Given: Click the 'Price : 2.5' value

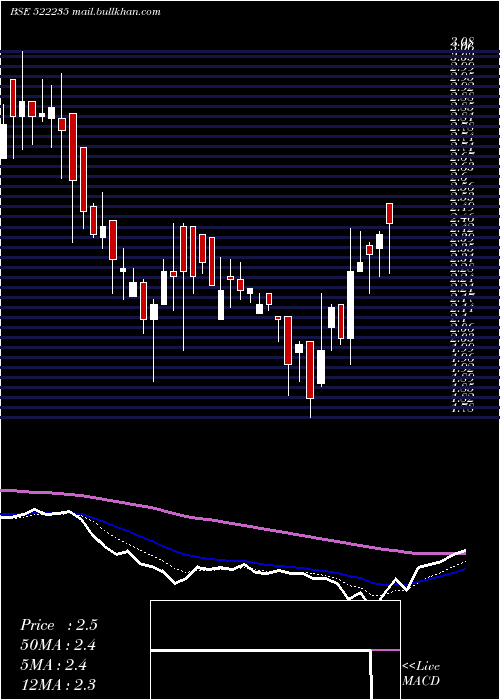Looking at the screenshot, I should [x=58, y=625].
